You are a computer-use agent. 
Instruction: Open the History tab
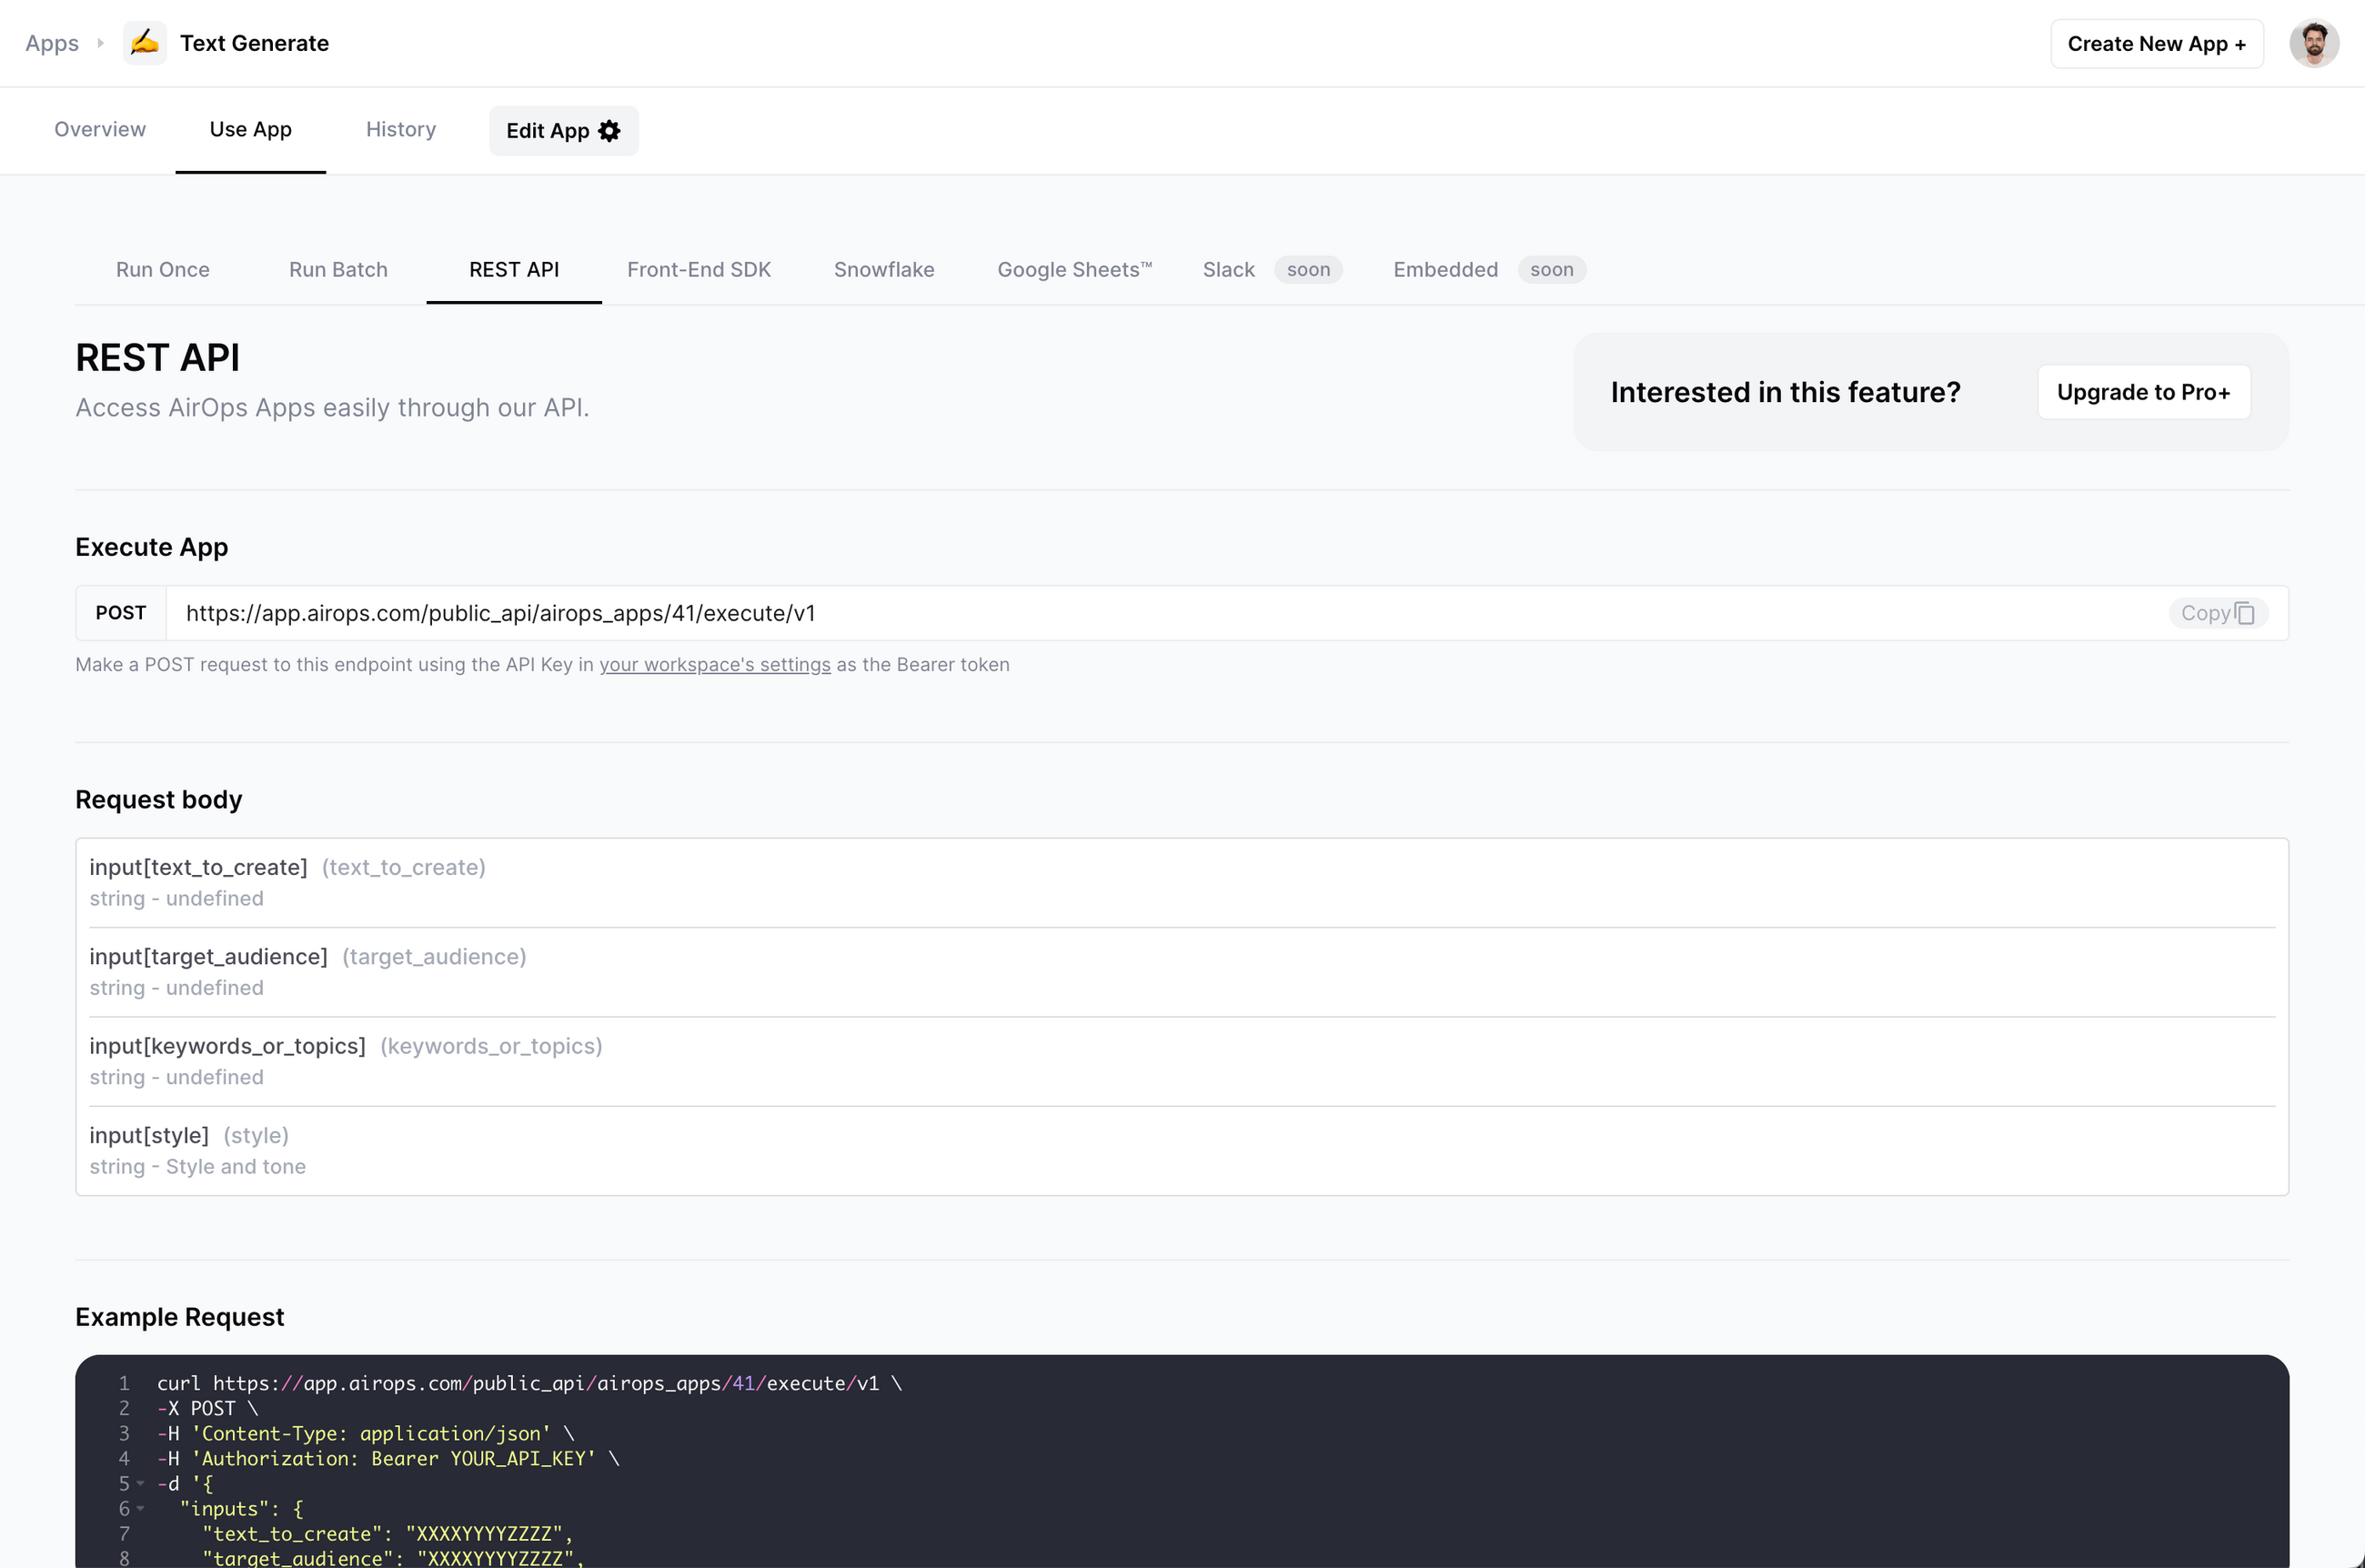tap(400, 129)
